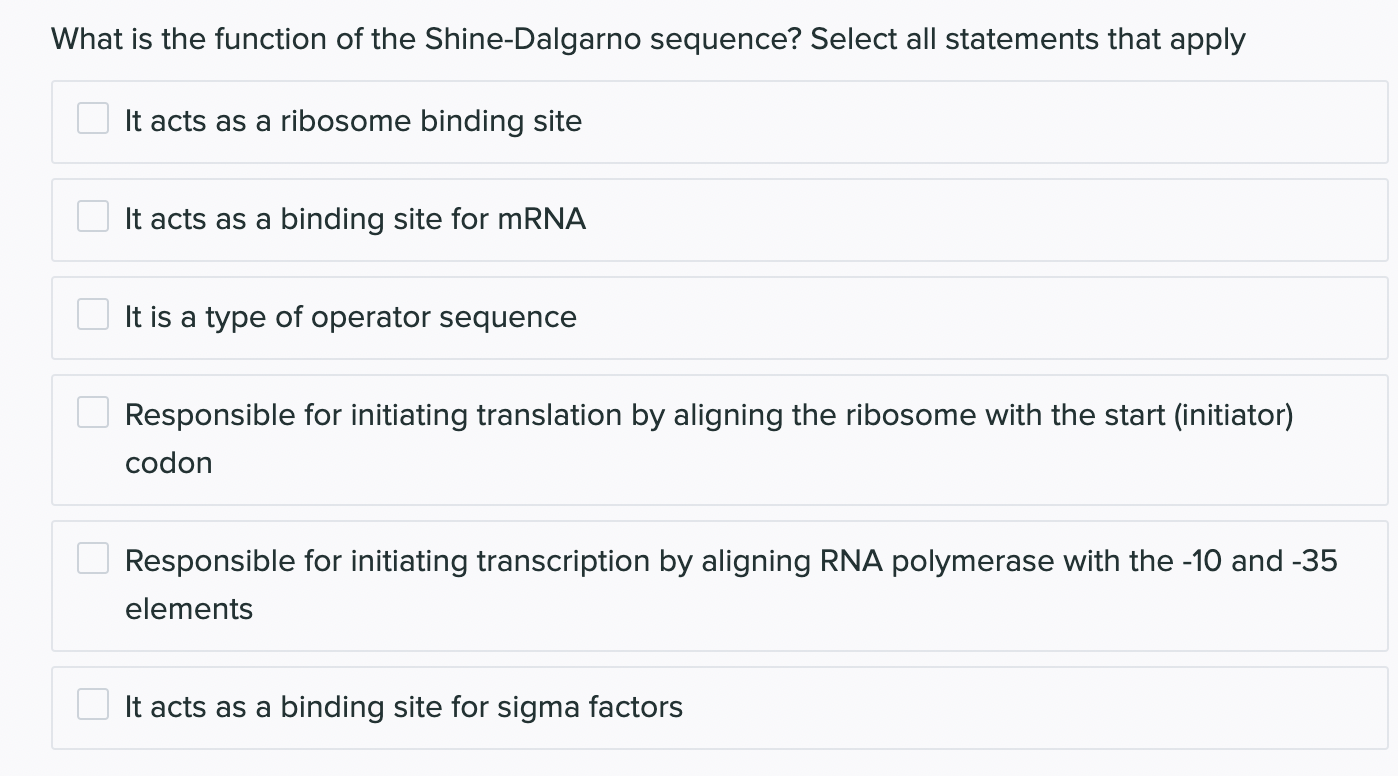
Task: Check the 'It is a type of operator sequence' checkbox
Action: (x=92, y=313)
